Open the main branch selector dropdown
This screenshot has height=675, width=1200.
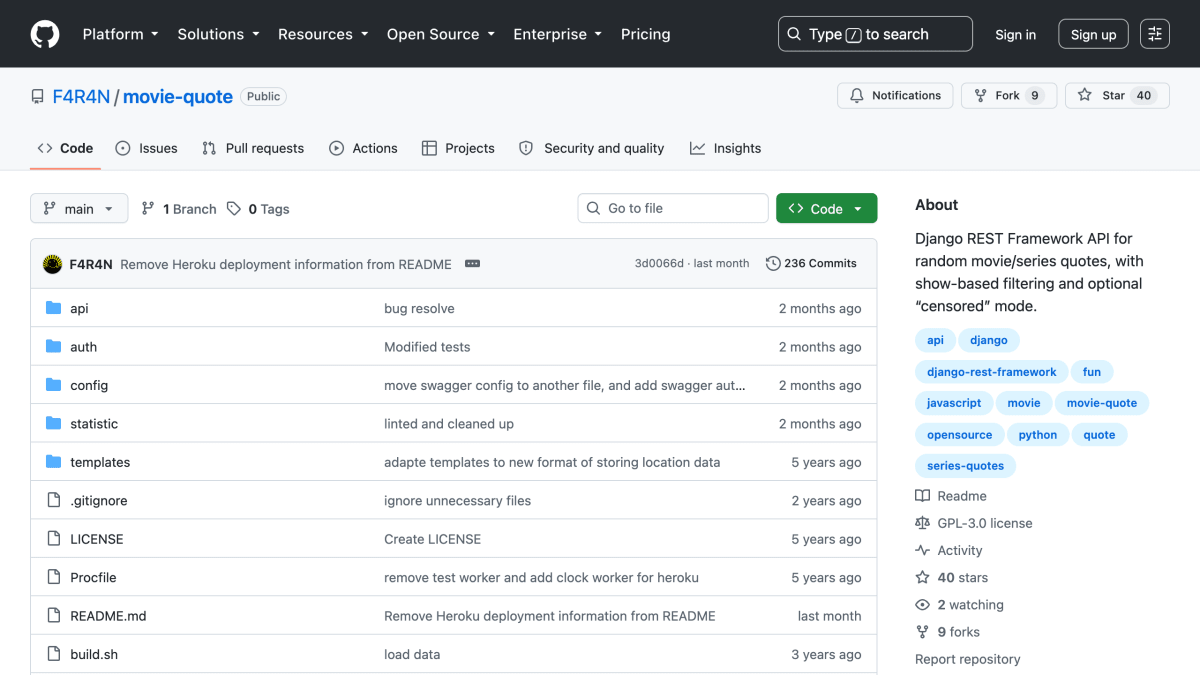[x=79, y=208]
